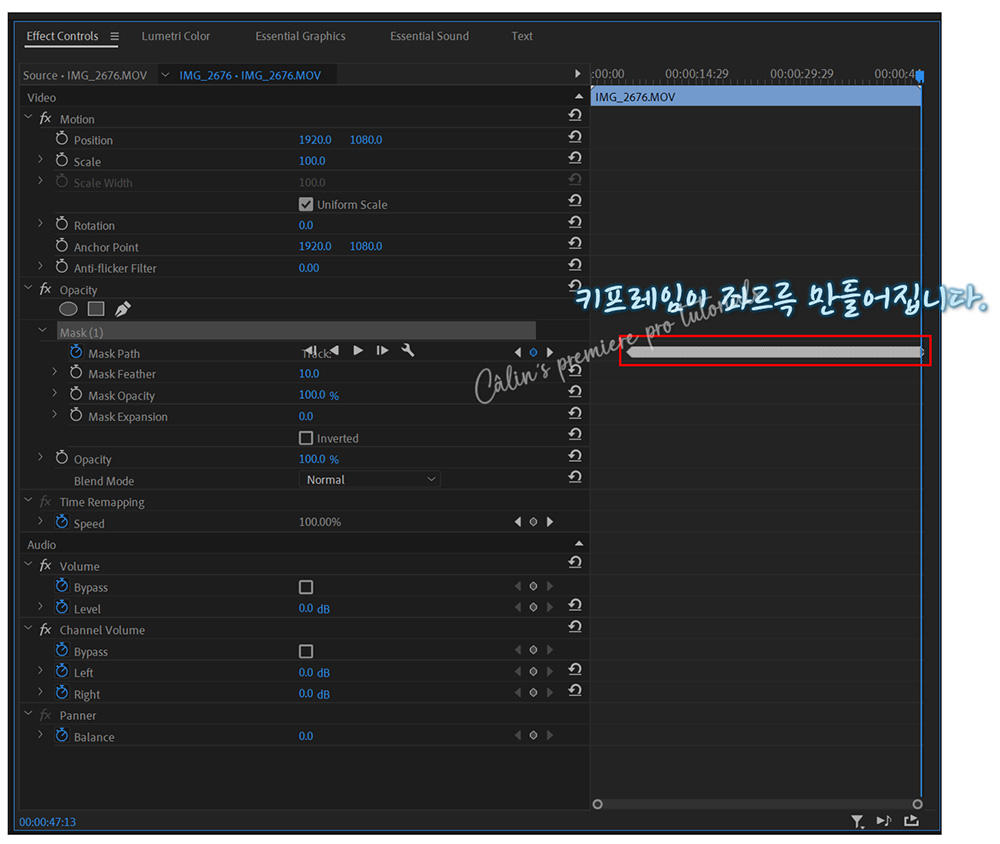
Task: Open mask tracking methods wrench menu
Action: coord(408,350)
